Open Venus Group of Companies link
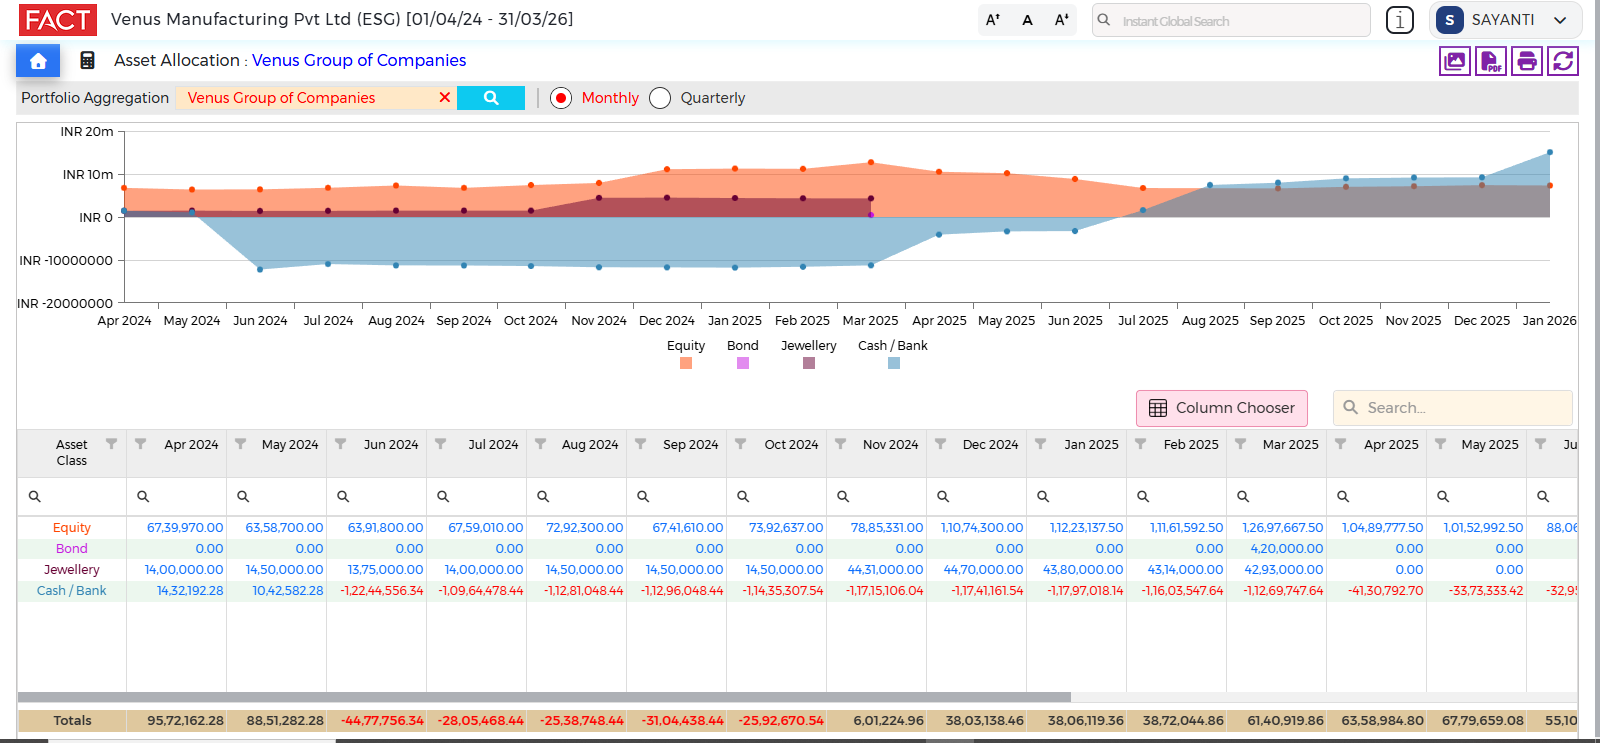 359,60
